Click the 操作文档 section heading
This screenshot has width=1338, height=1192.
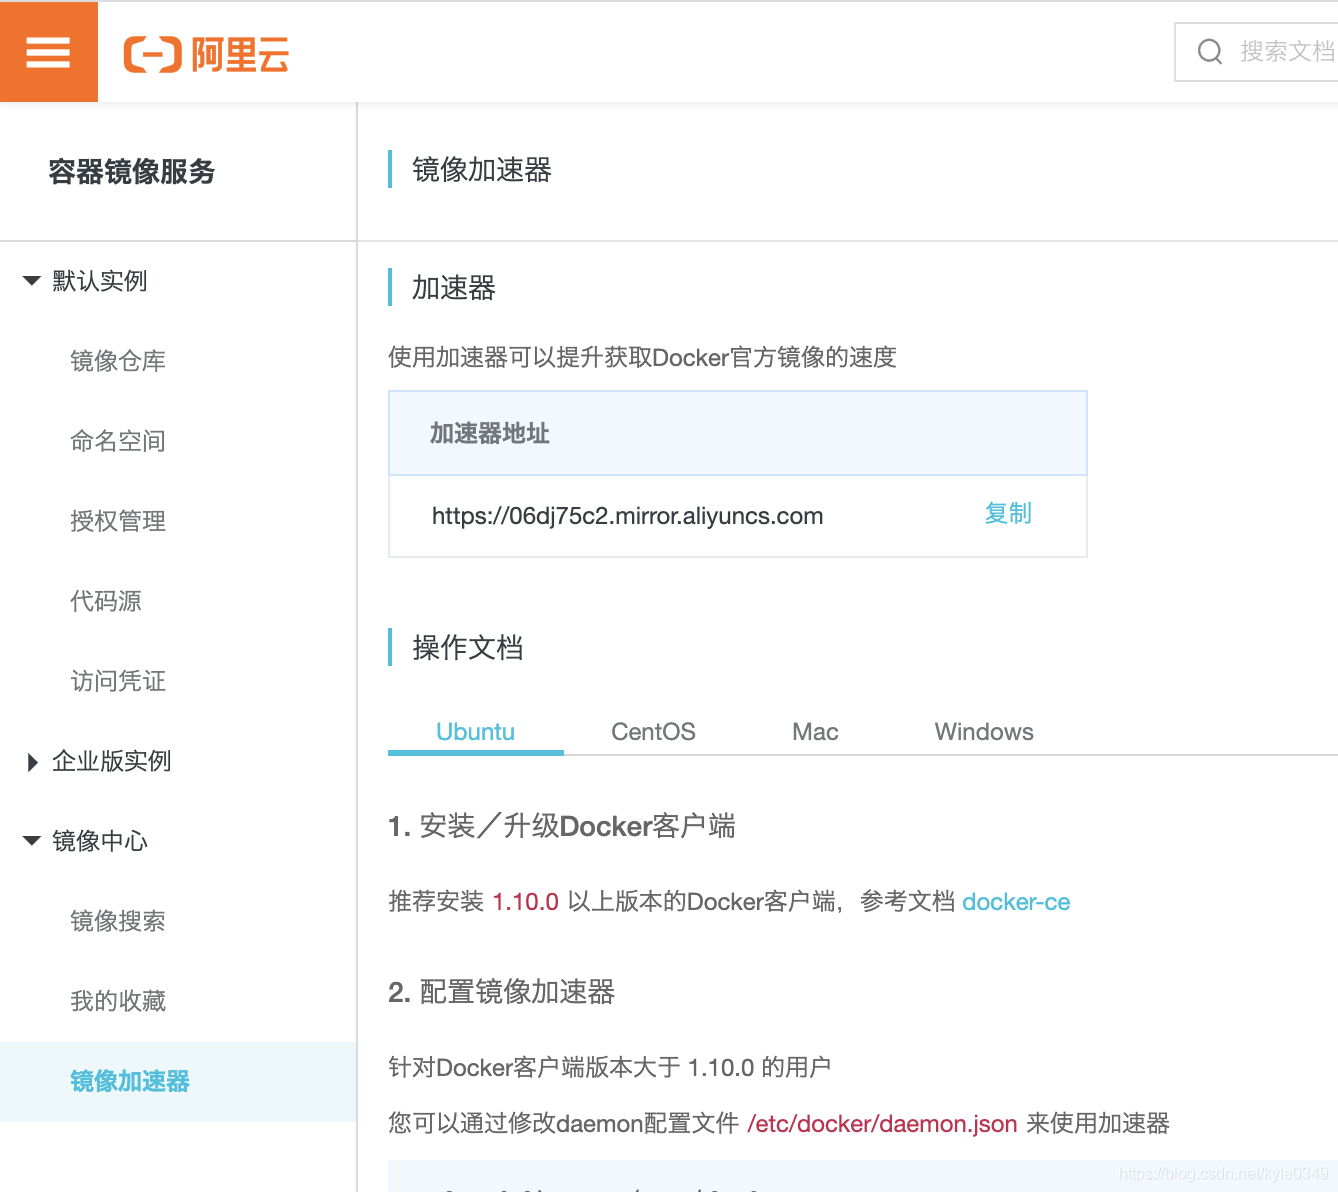468,648
